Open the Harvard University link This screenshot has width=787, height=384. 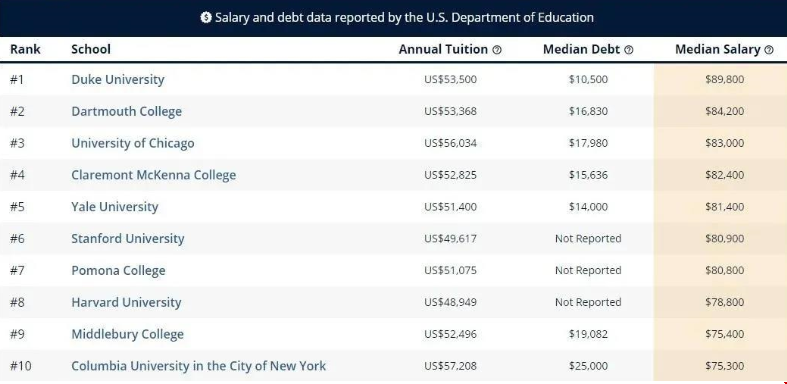tap(126, 302)
